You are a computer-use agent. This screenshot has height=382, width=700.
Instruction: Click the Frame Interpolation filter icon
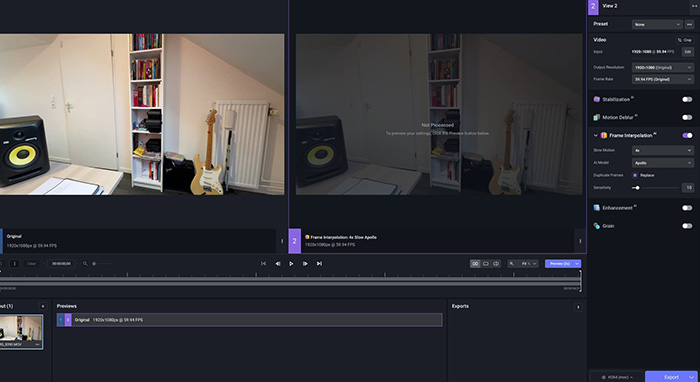click(604, 135)
